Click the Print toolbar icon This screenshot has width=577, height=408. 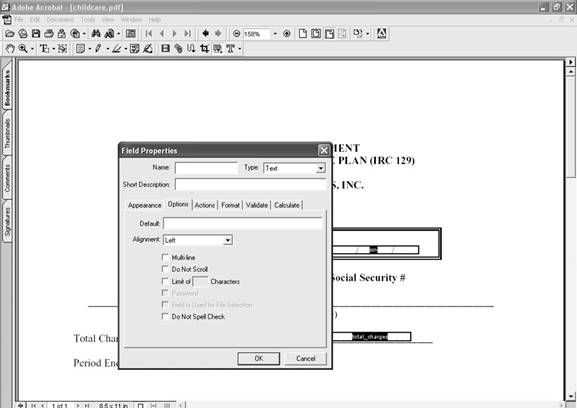pos(49,34)
